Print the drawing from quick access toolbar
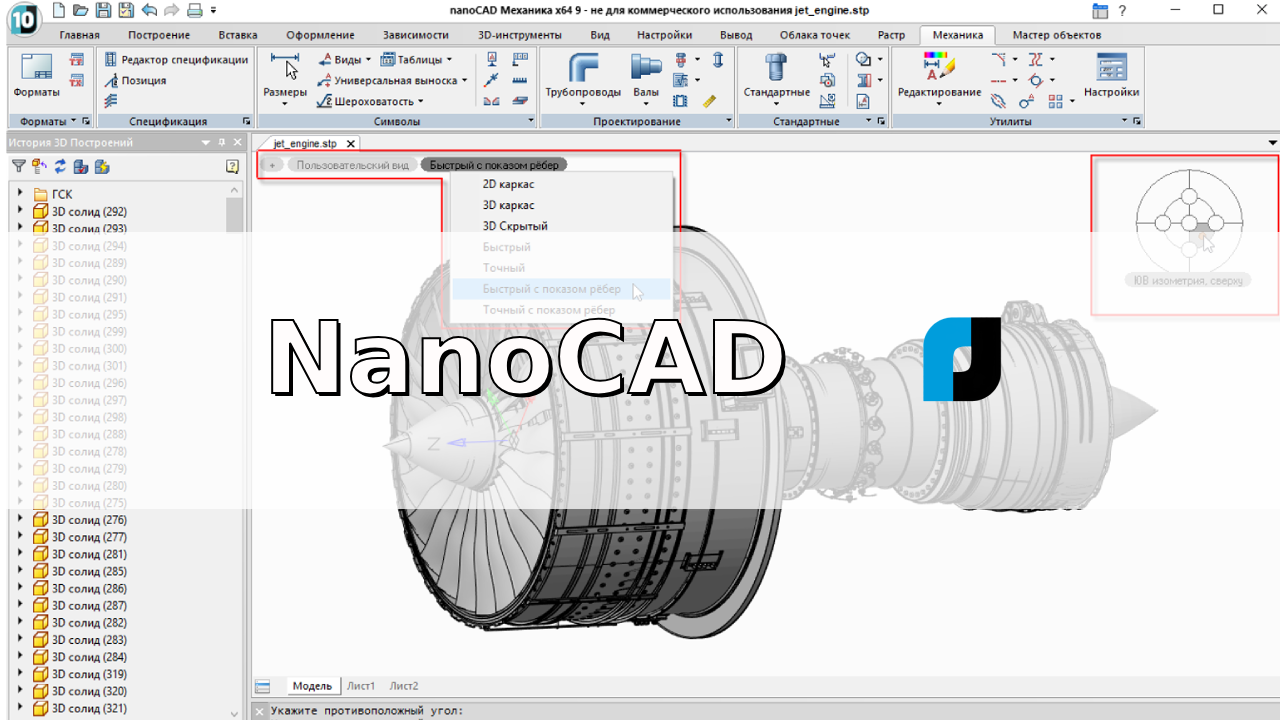Viewport: 1280px width, 720px height. (x=195, y=10)
